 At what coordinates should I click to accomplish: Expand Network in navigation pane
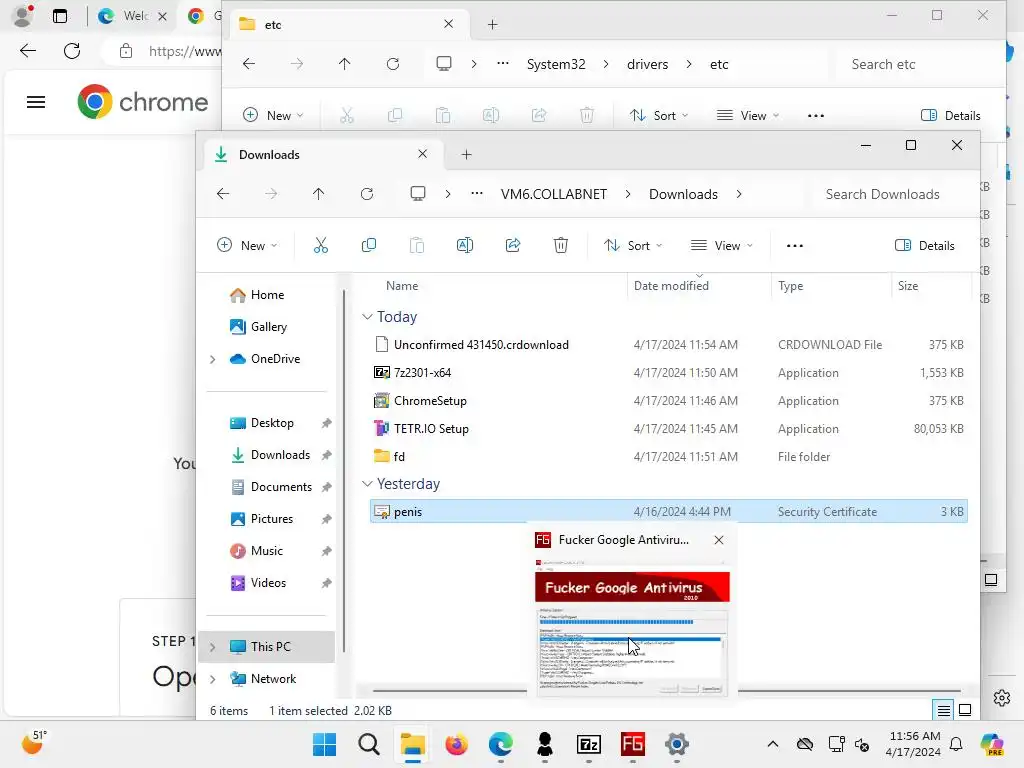(212, 679)
